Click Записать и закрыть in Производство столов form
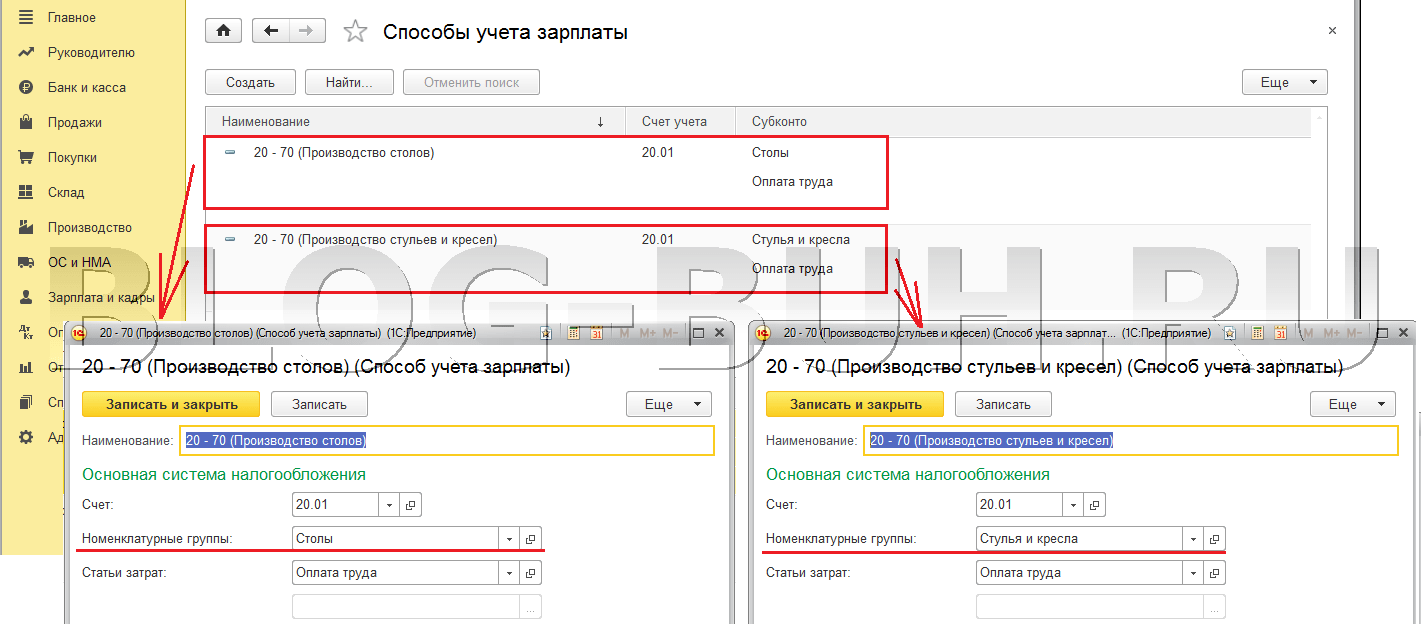Viewport: 1424px width, 624px height. point(171,404)
